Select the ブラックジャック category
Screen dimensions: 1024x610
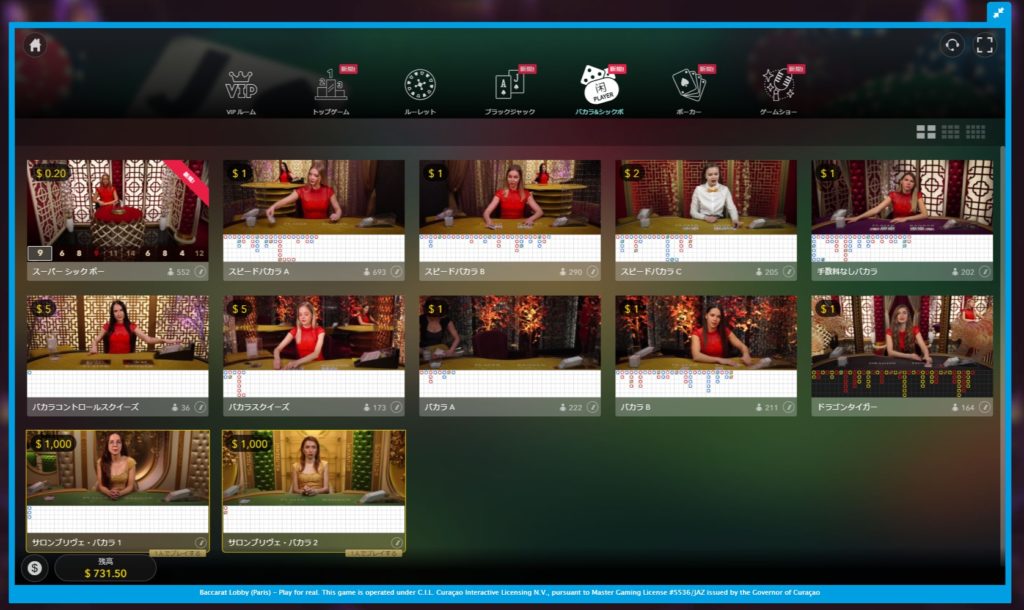(x=508, y=92)
